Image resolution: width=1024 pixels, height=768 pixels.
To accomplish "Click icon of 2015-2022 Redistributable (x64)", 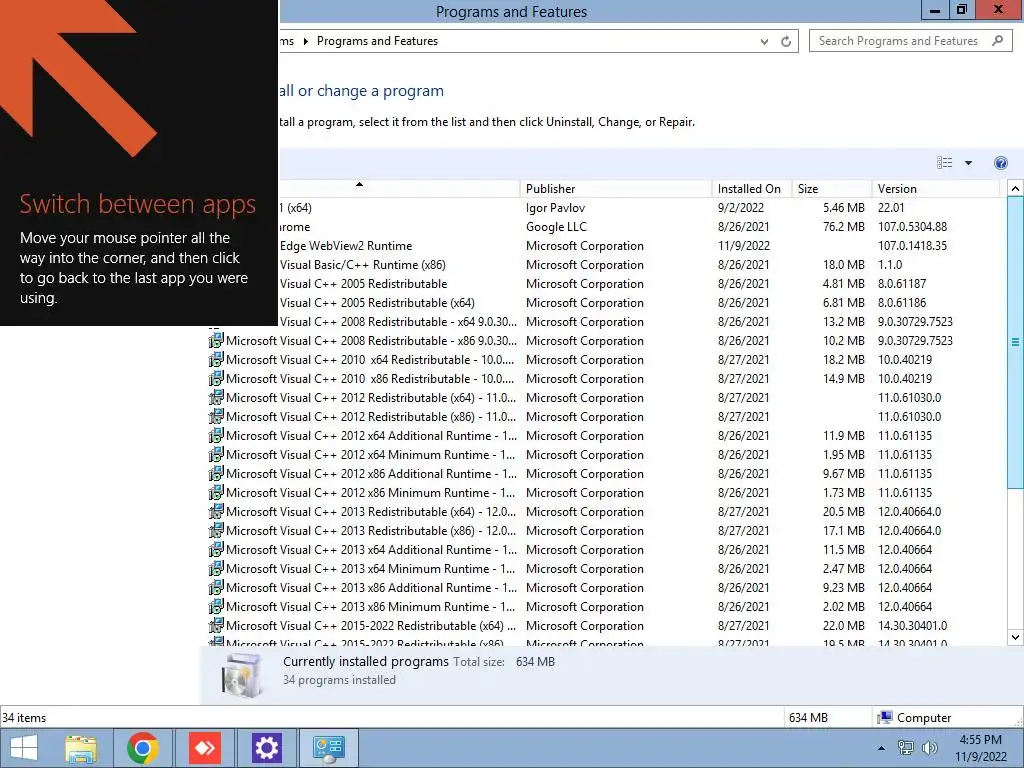I will click(216, 625).
